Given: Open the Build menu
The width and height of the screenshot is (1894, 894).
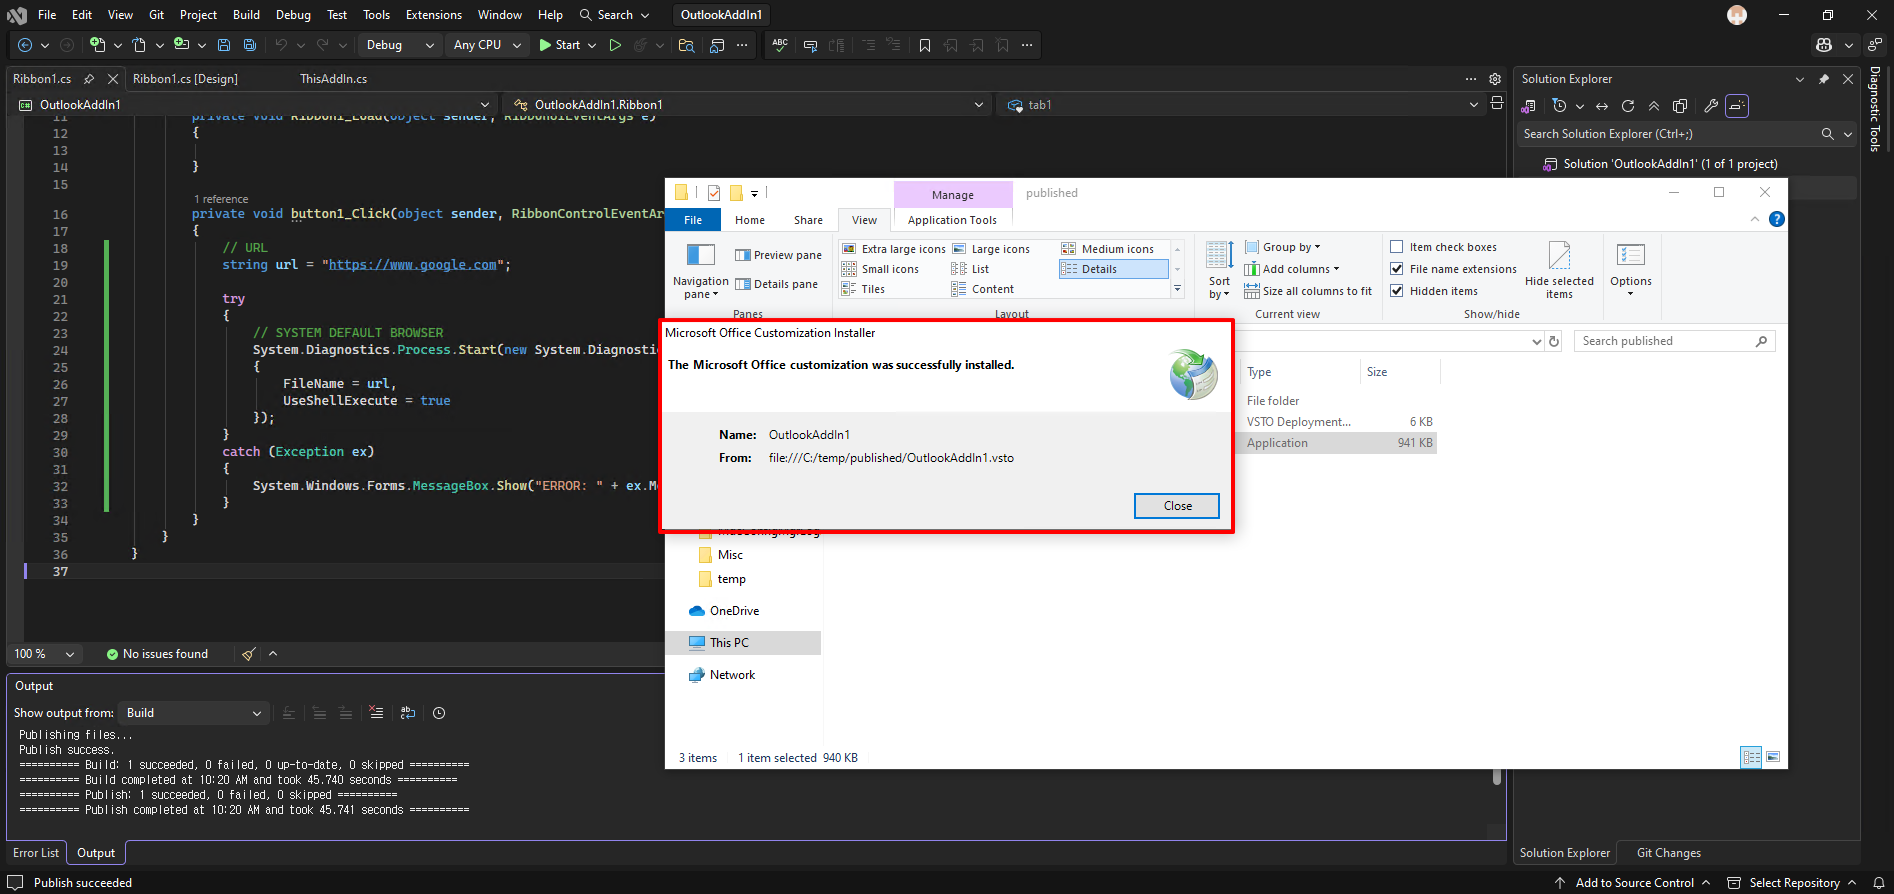Looking at the screenshot, I should click(x=246, y=15).
